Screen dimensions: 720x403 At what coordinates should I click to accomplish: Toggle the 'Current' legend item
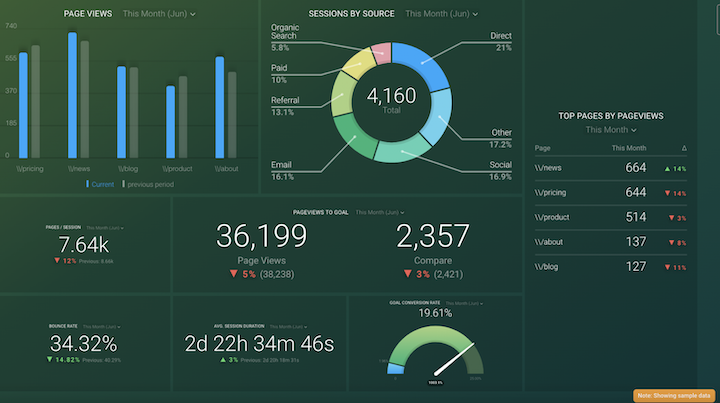pos(100,185)
